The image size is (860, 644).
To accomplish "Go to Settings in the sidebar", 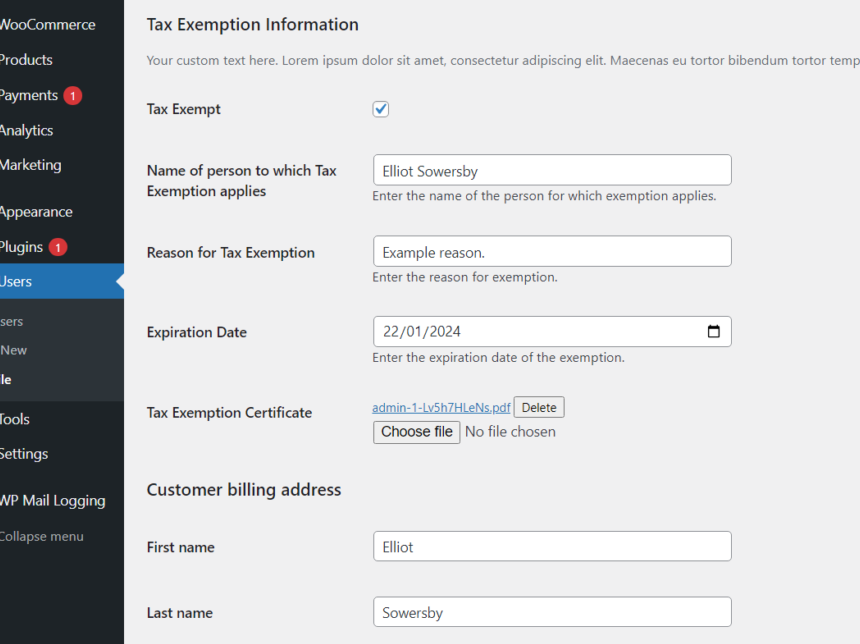I will click(24, 454).
